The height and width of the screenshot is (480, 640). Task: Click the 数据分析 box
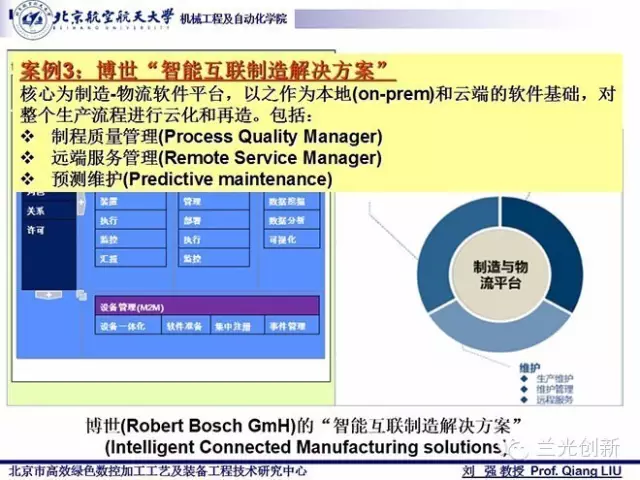(x=291, y=220)
